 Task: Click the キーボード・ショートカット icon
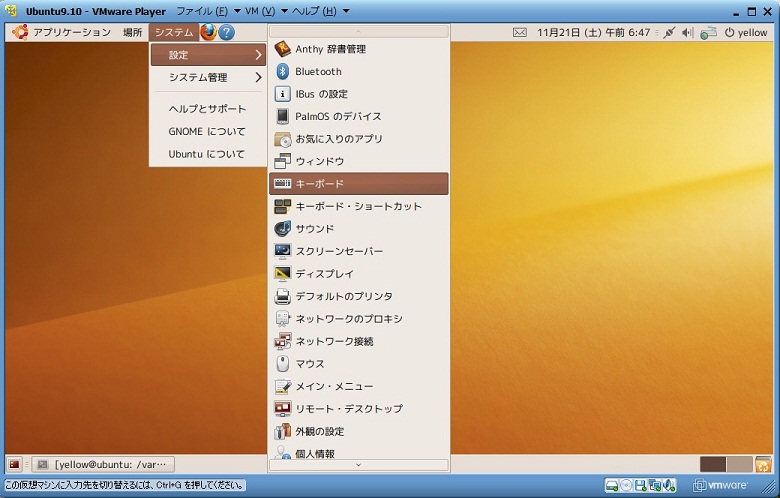click(x=283, y=206)
